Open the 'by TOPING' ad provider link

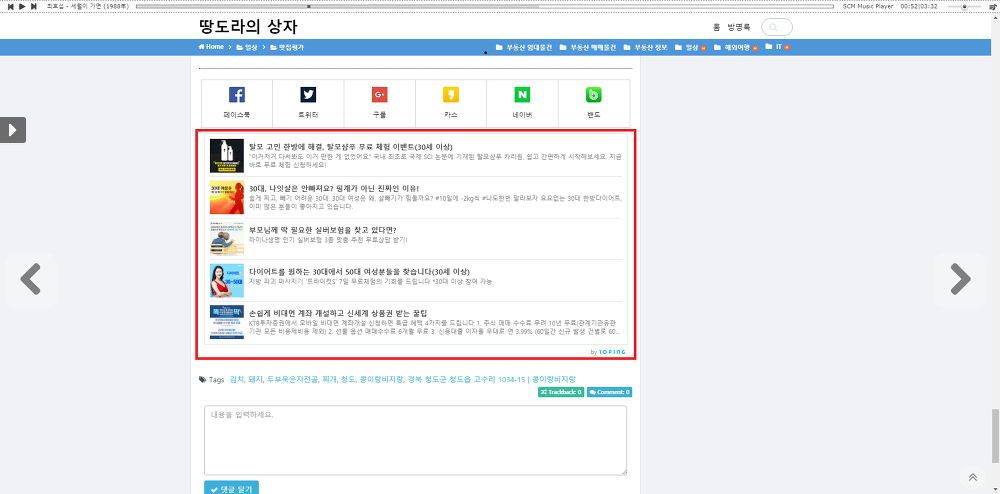(608, 352)
